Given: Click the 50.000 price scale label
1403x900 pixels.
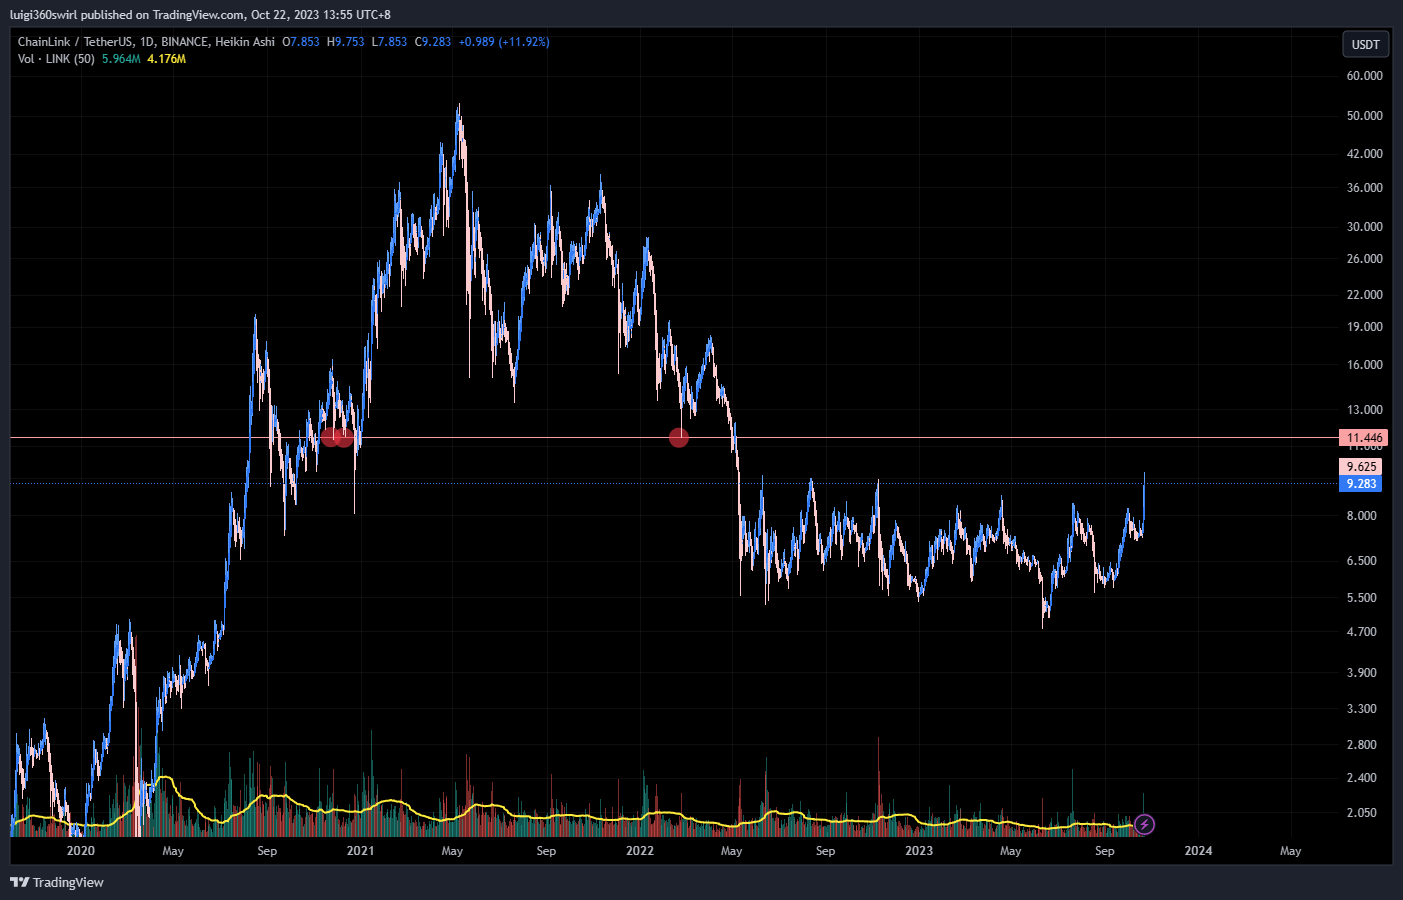Looking at the screenshot, I should click(1364, 116).
